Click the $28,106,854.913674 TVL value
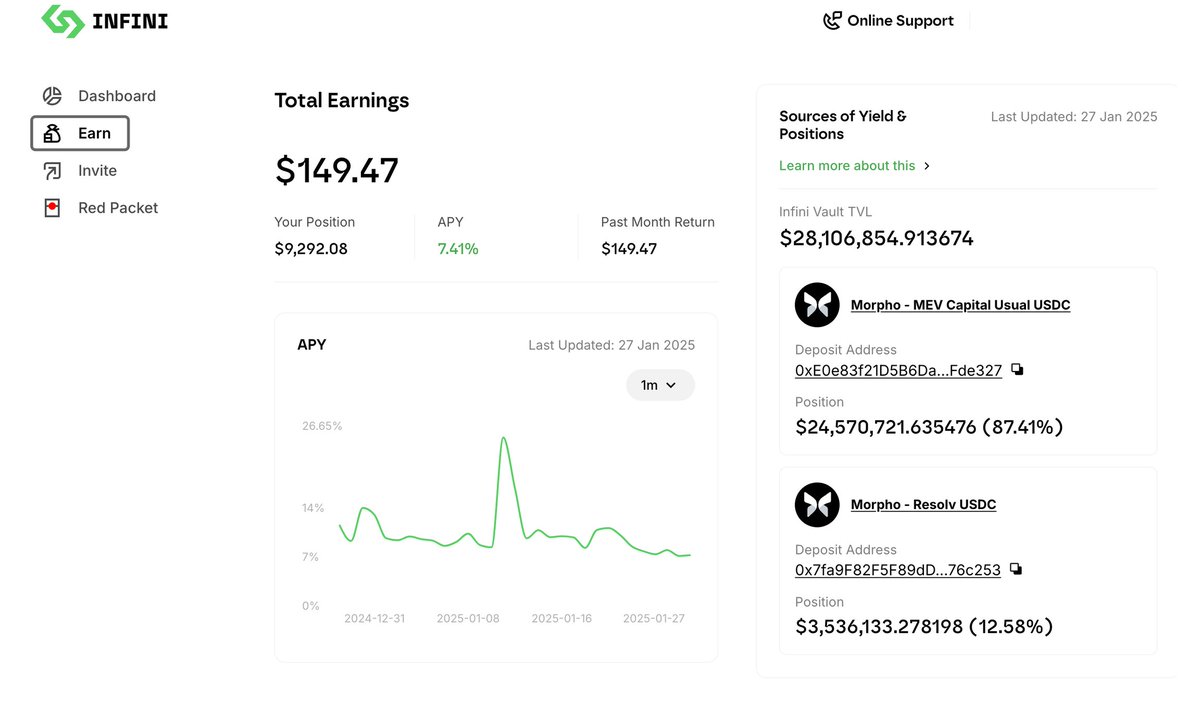 876,238
